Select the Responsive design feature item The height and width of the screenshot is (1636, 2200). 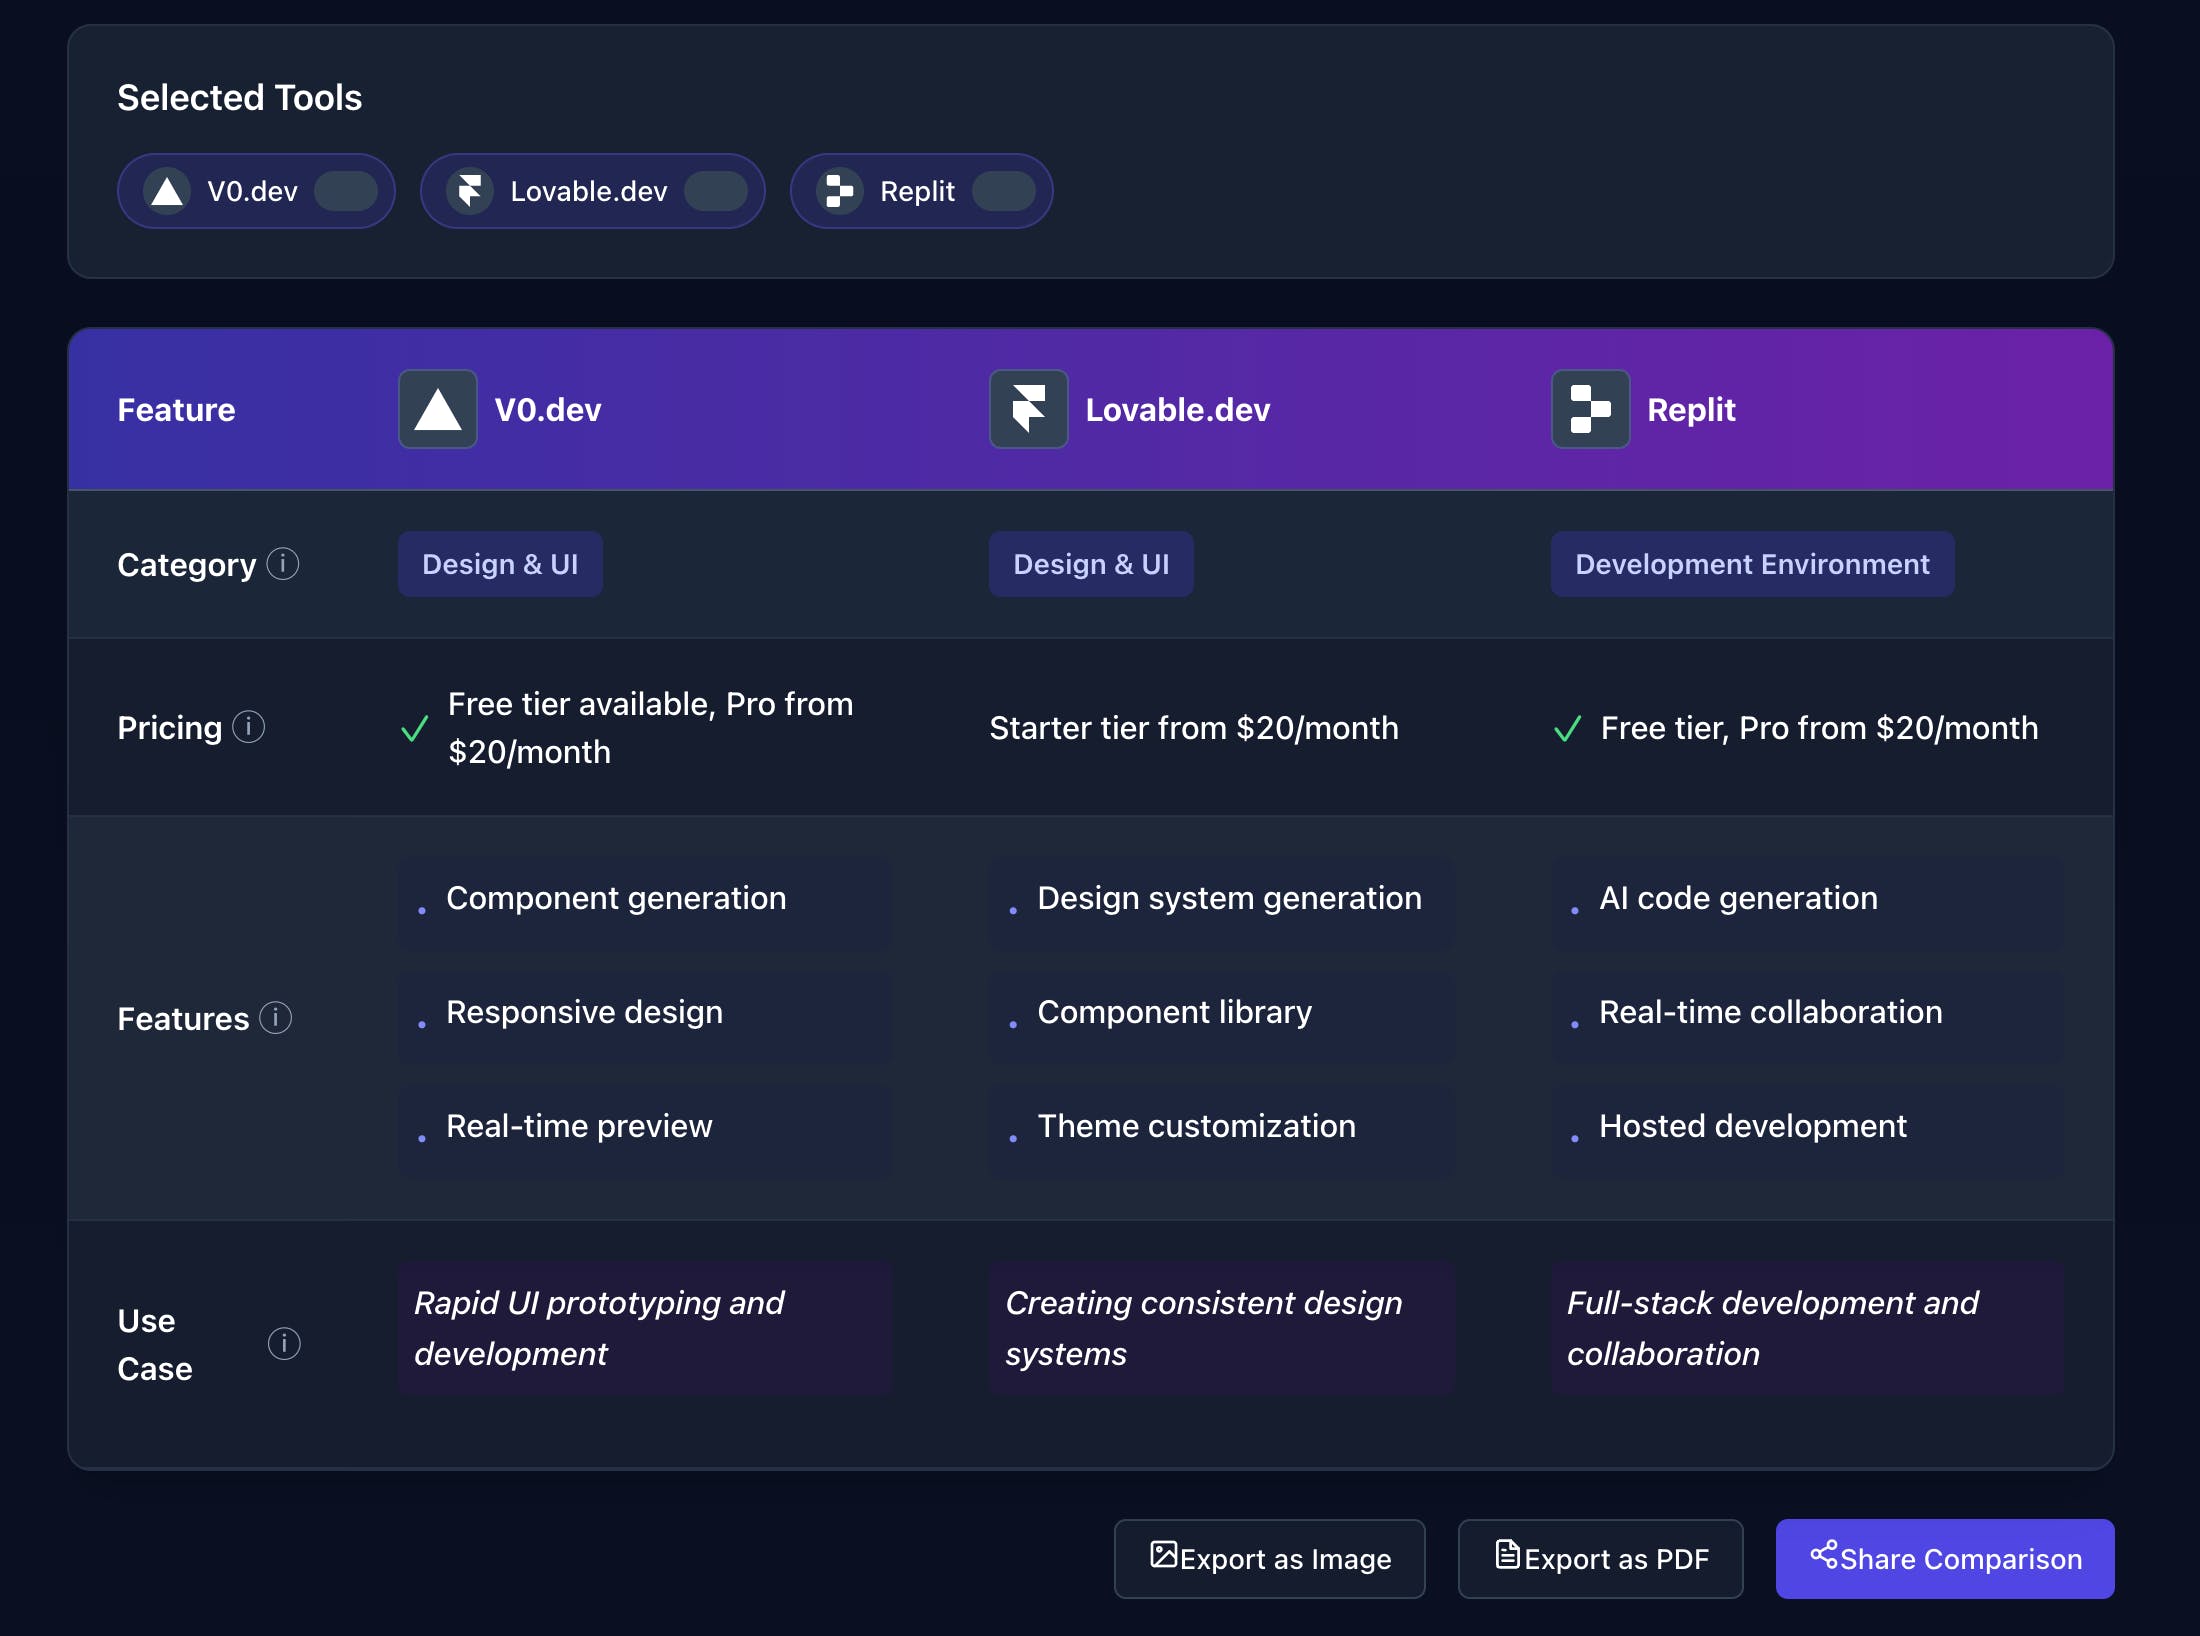(x=645, y=1018)
